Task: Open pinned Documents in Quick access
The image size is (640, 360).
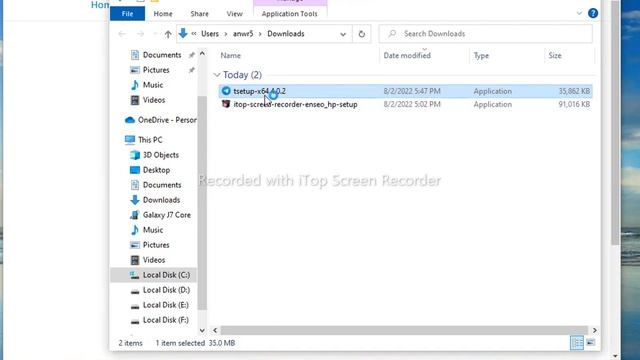Action: coord(162,55)
